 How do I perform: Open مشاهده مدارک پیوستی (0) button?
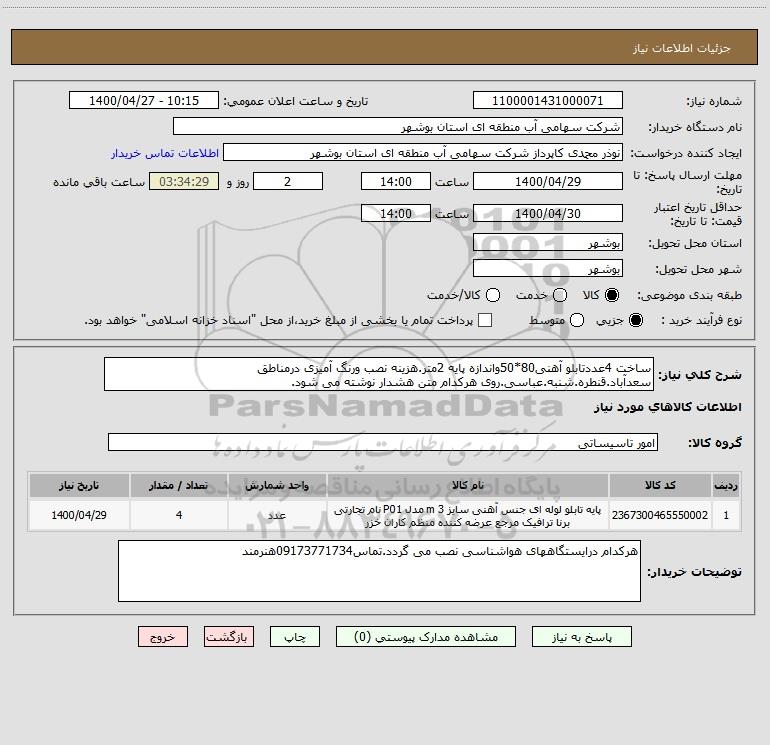click(426, 637)
